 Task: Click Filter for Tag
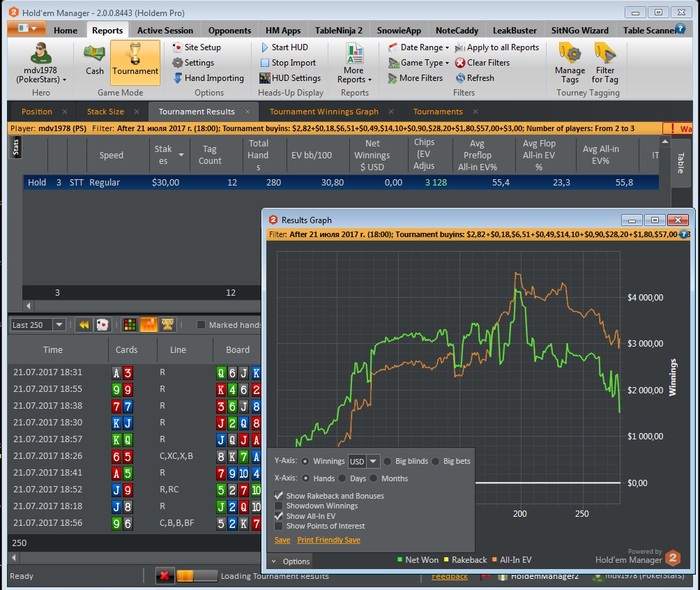tap(605, 63)
